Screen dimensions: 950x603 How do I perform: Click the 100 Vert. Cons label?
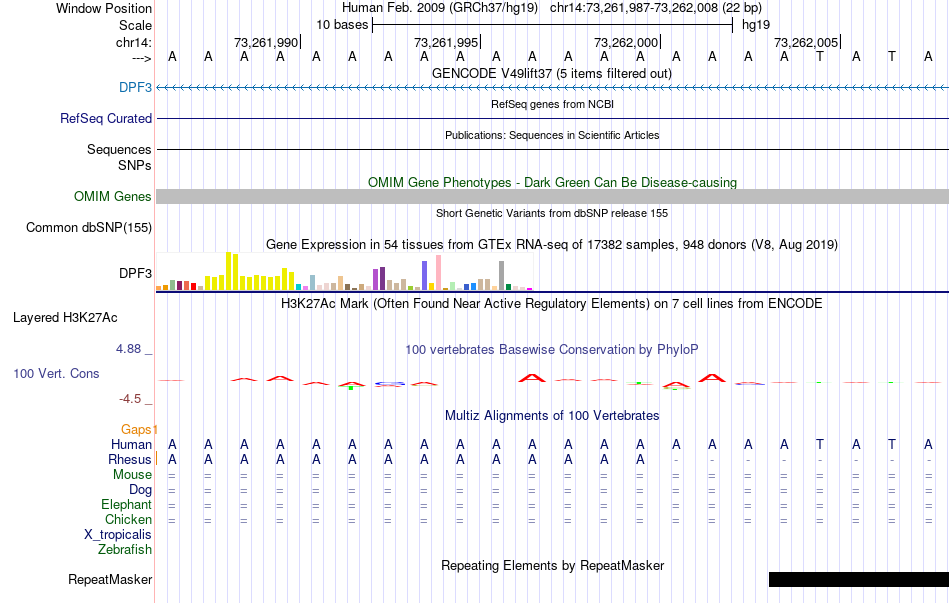[x=56, y=373]
